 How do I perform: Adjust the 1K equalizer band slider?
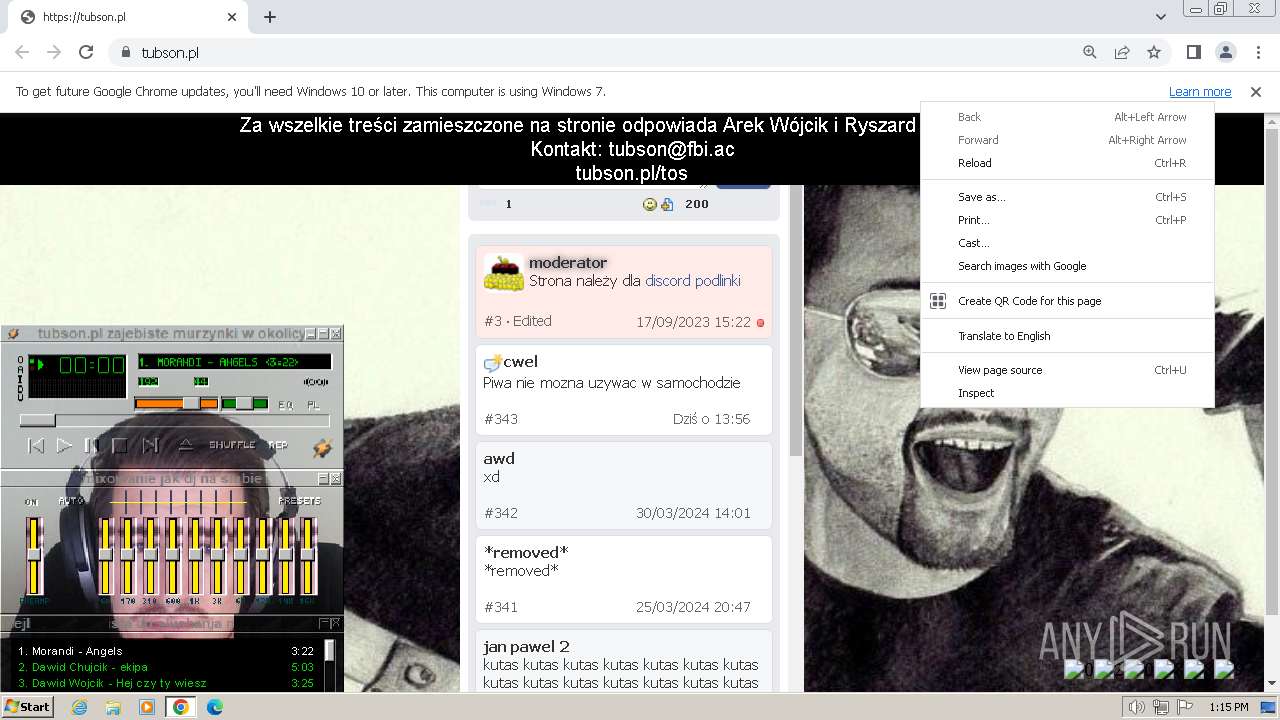pos(195,555)
